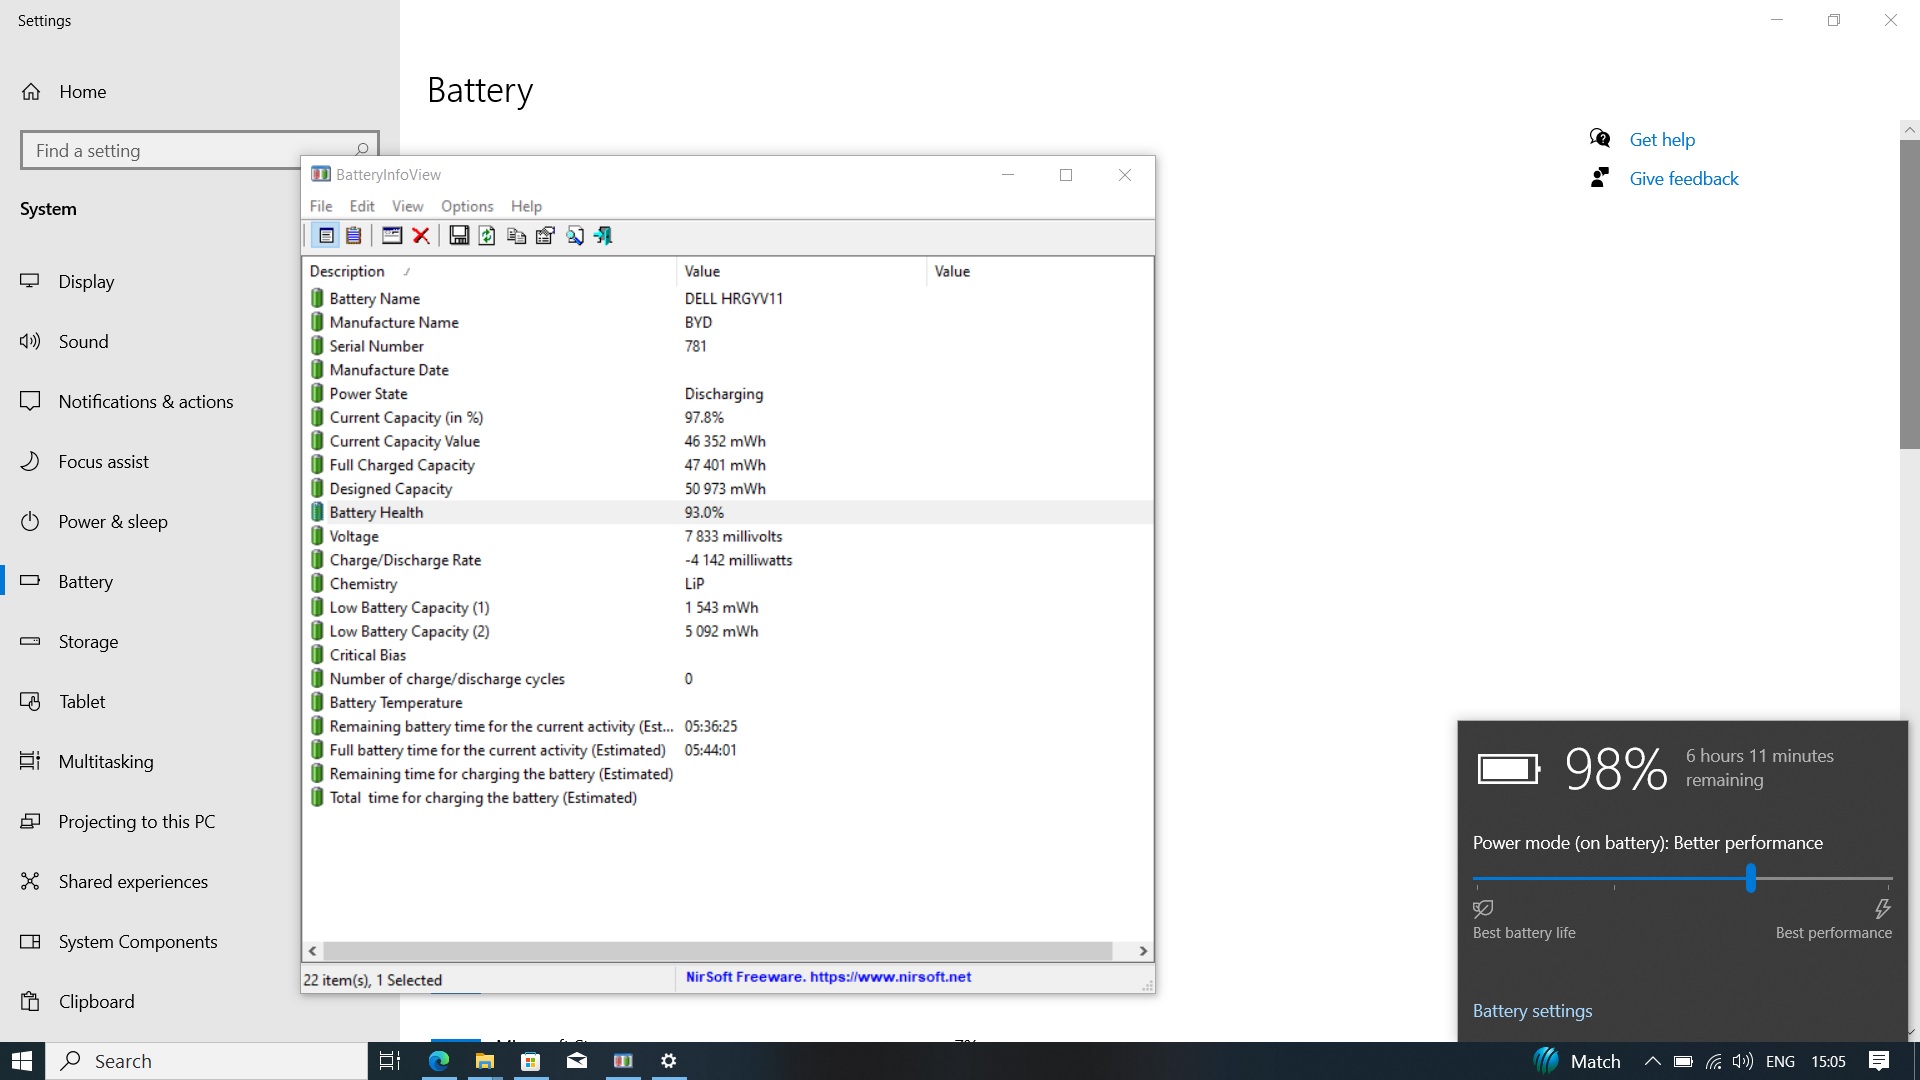Open Focus assist settings

(x=103, y=462)
